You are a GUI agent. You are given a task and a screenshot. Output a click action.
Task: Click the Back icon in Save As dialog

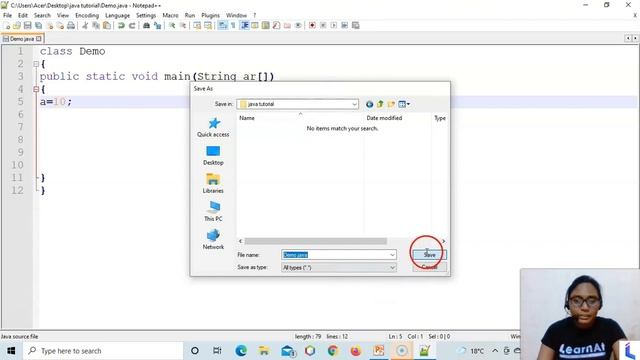coord(369,104)
